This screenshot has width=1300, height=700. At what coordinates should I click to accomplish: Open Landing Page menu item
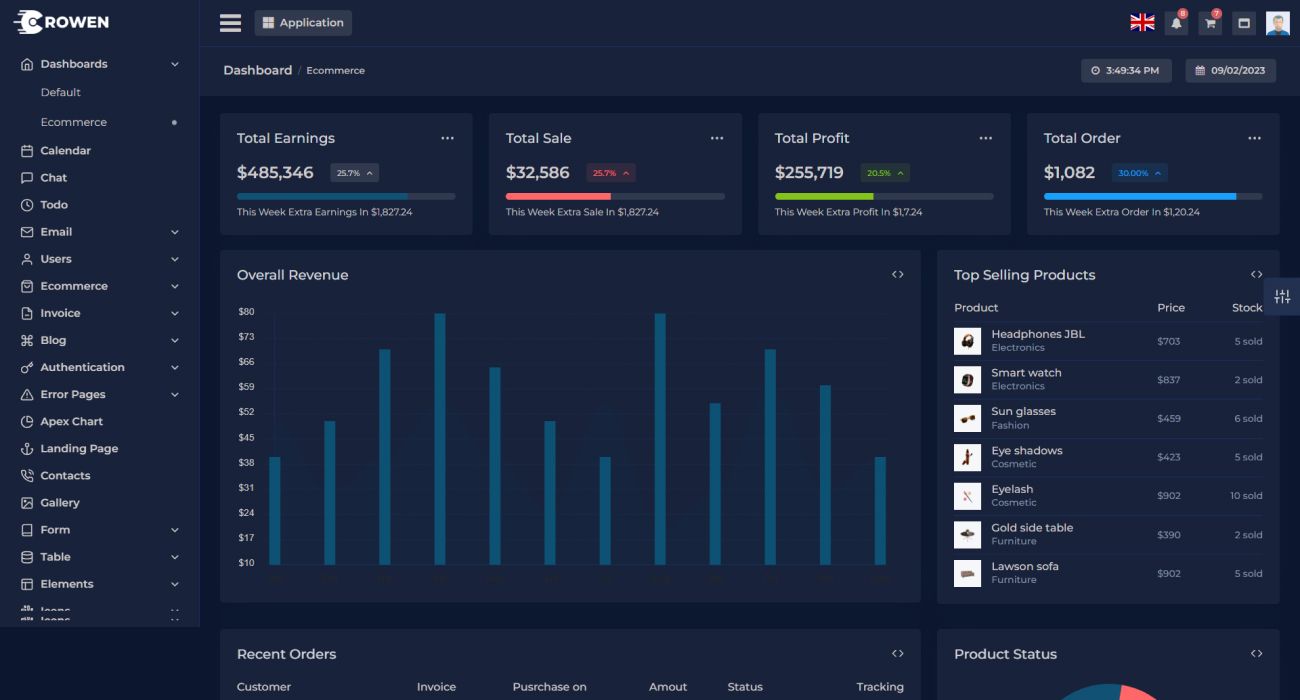coord(79,449)
